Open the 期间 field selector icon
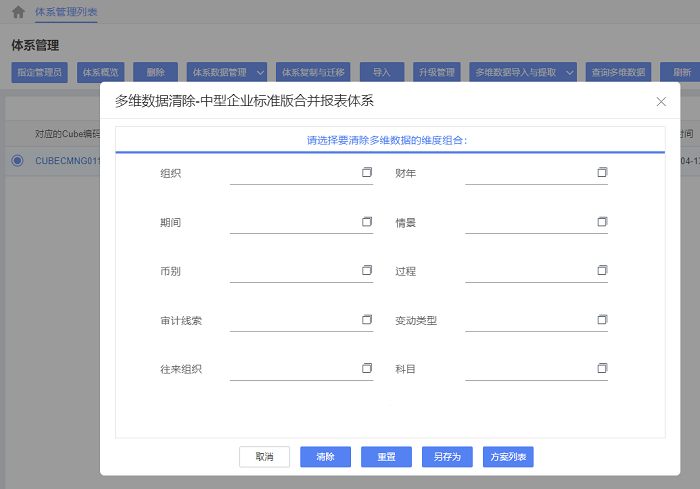 [x=367, y=222]
